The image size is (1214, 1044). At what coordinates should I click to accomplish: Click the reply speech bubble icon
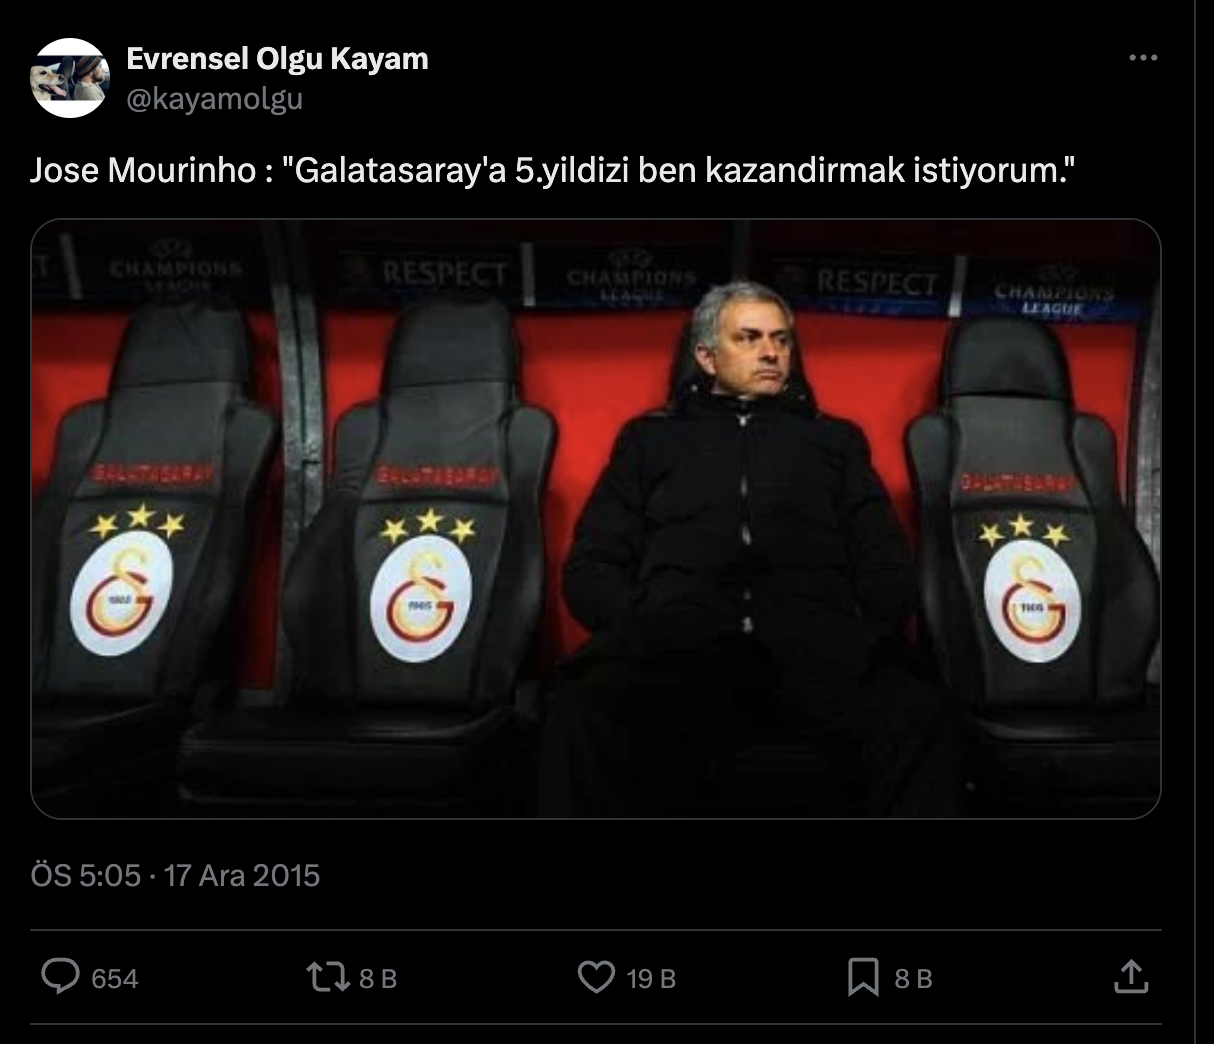point(60,976)
